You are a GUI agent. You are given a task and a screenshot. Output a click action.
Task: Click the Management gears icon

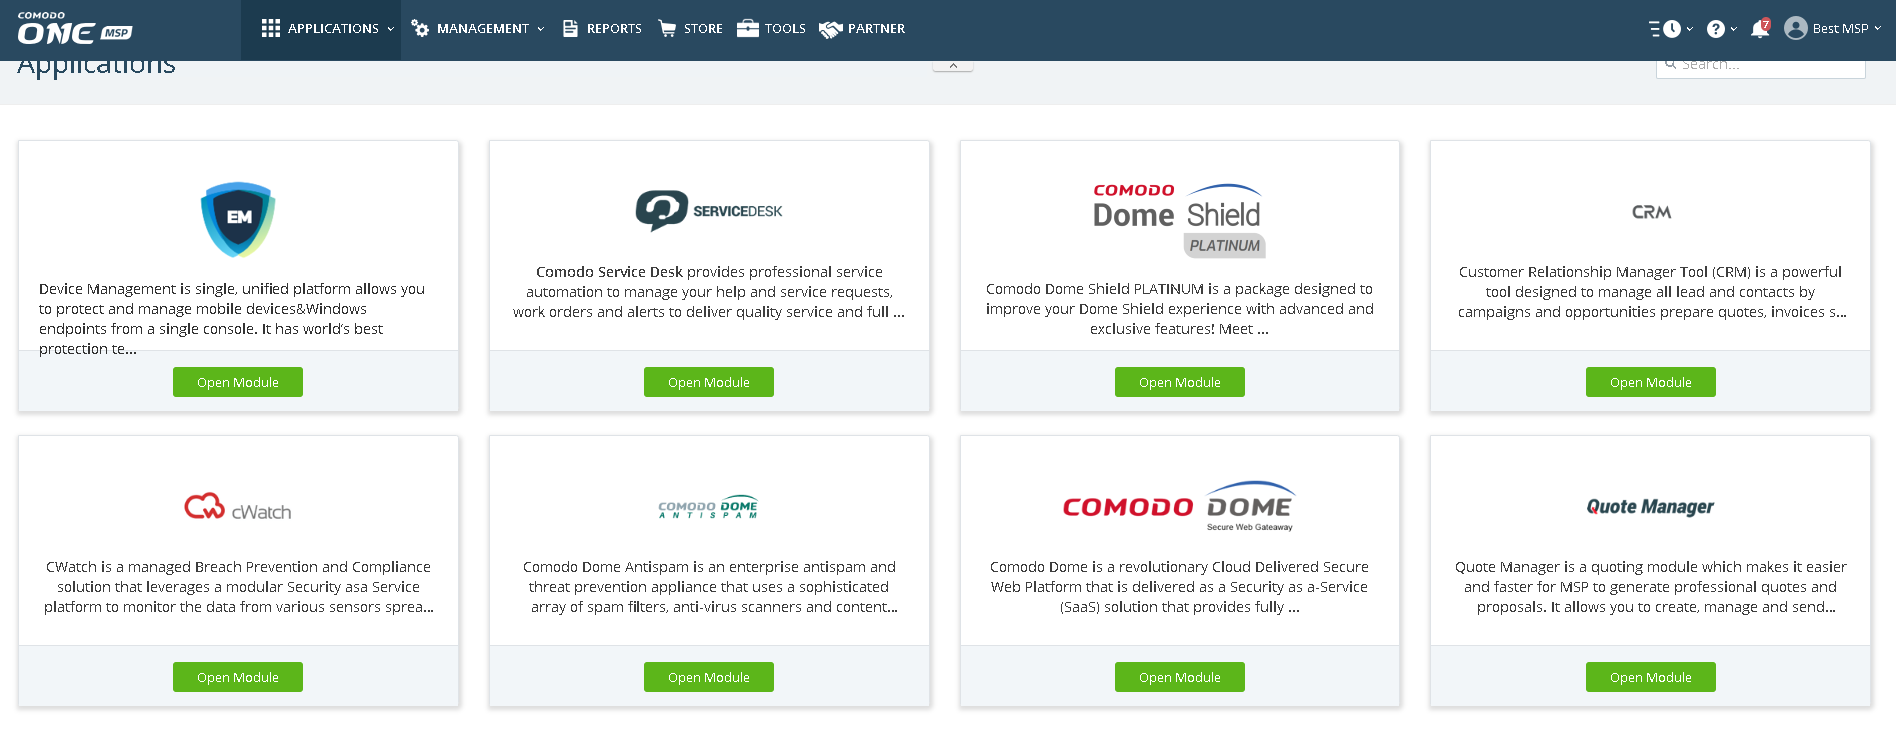(420, 29)
